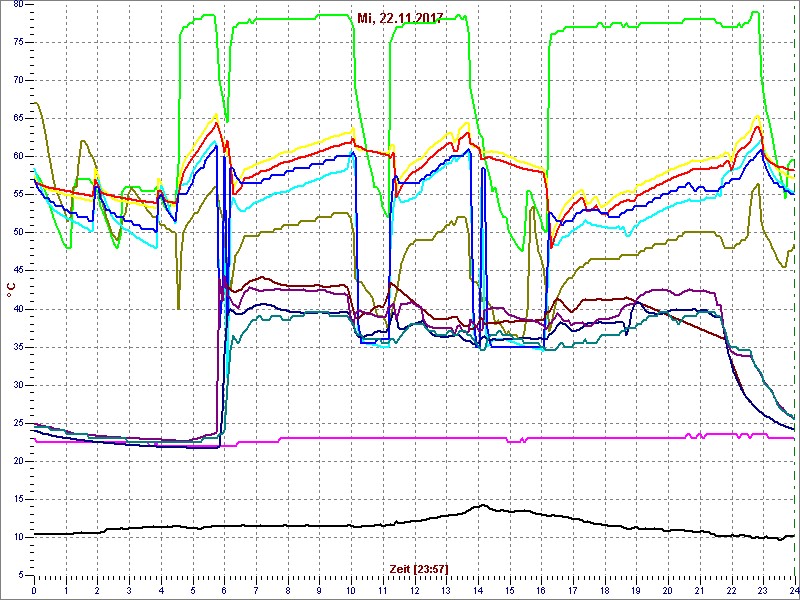Viewport: 800px width, 600px height.
Task: Click the 'Zeit [23:57]' time label
Action: 419,569
